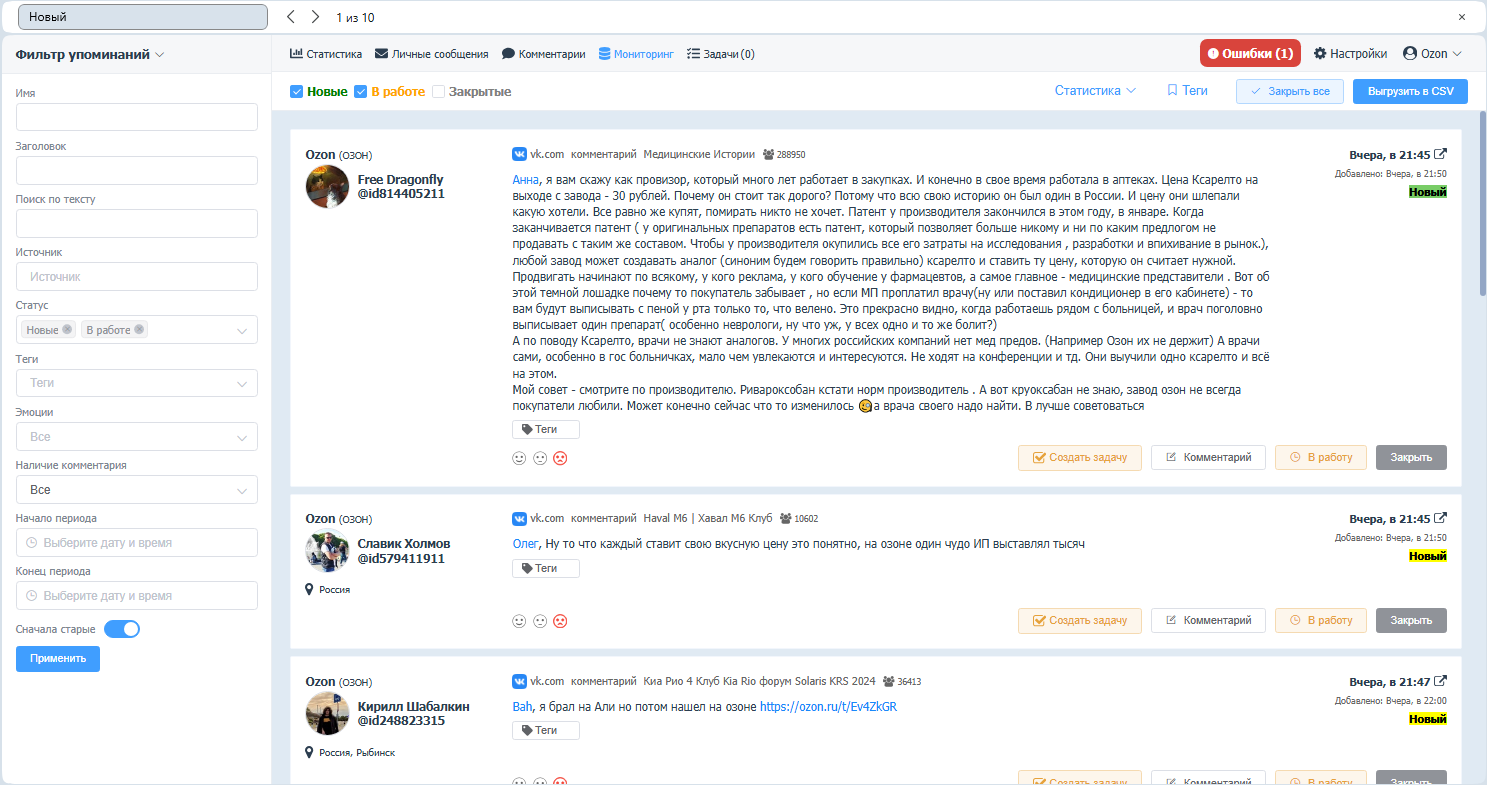Create task for Free Dragonfly post
Image resolution: width=1487 pixels, height=785 pixels.
[1080, 457]
